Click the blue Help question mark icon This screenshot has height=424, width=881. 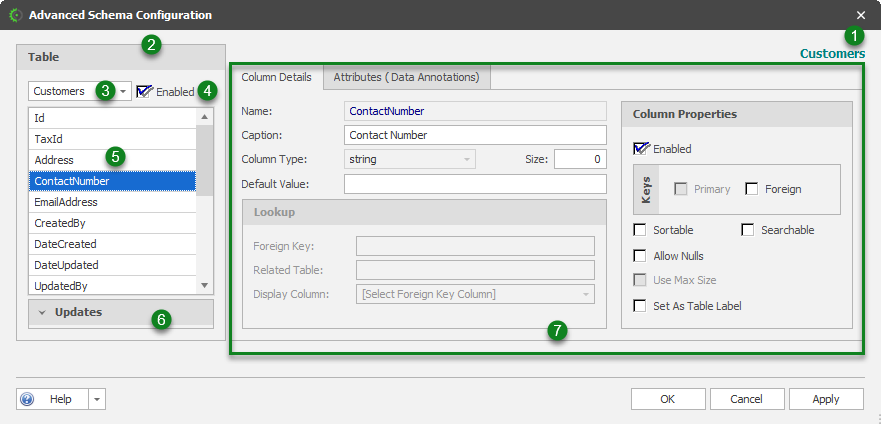tap(27, 399)
